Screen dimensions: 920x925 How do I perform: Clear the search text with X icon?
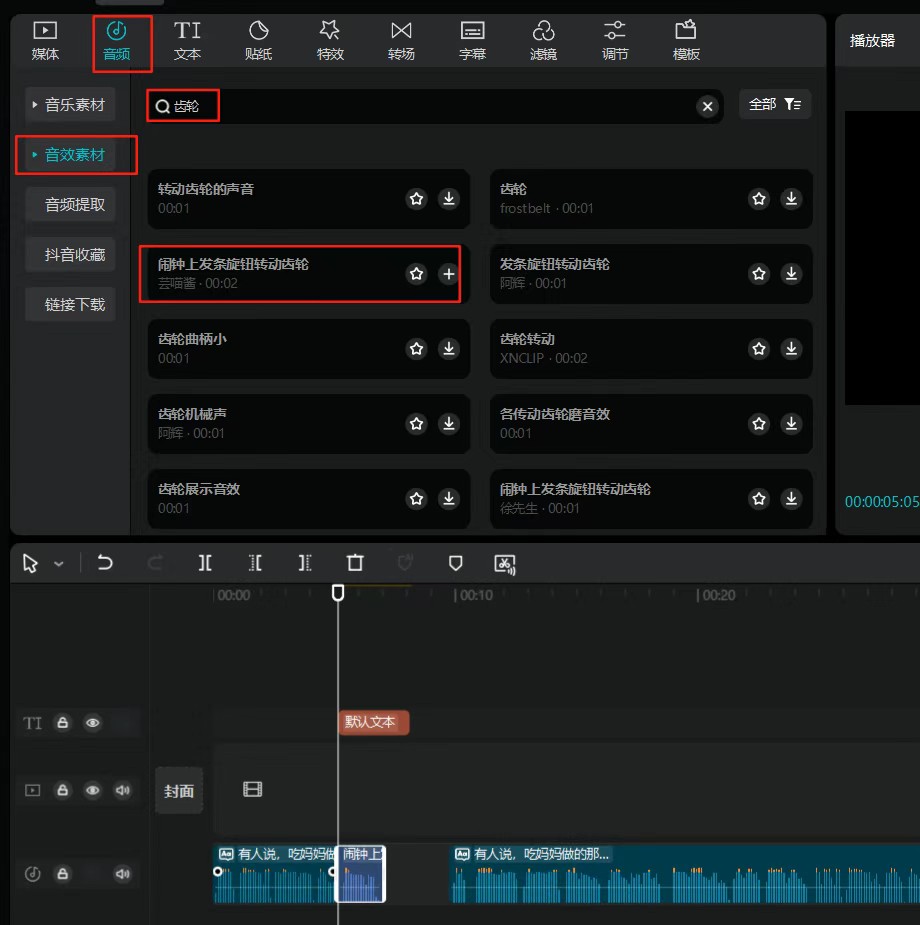[708, 107]
